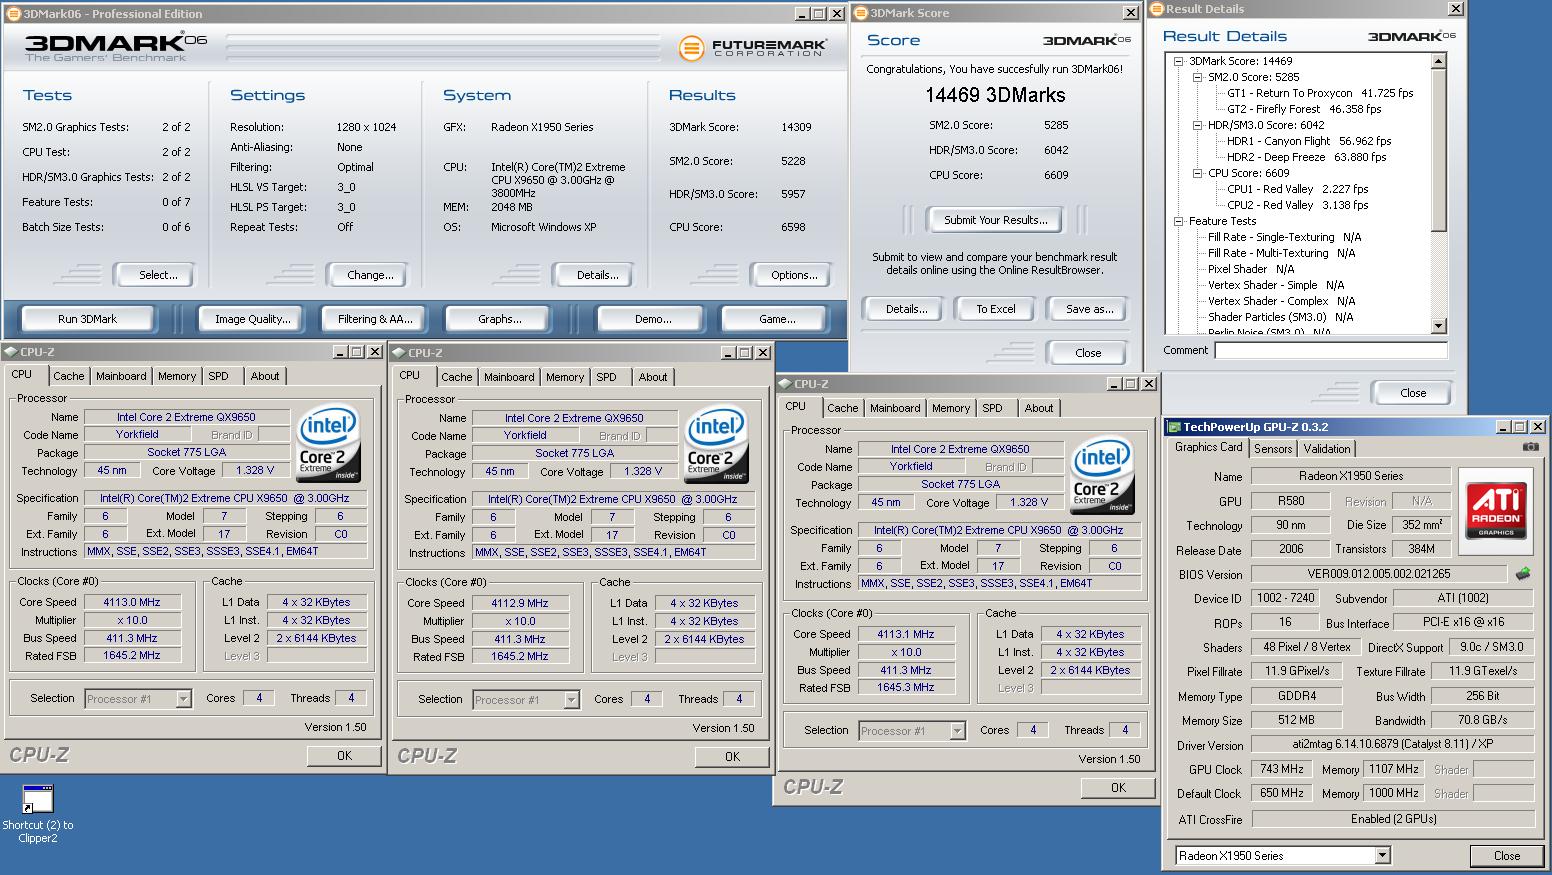Image resolution: width=1552 pixels, height=875 pixels.
Task: Collapse the 'HDR/SM3.0 Score: 6042' tree node
Action: [x=1197, y=125]
